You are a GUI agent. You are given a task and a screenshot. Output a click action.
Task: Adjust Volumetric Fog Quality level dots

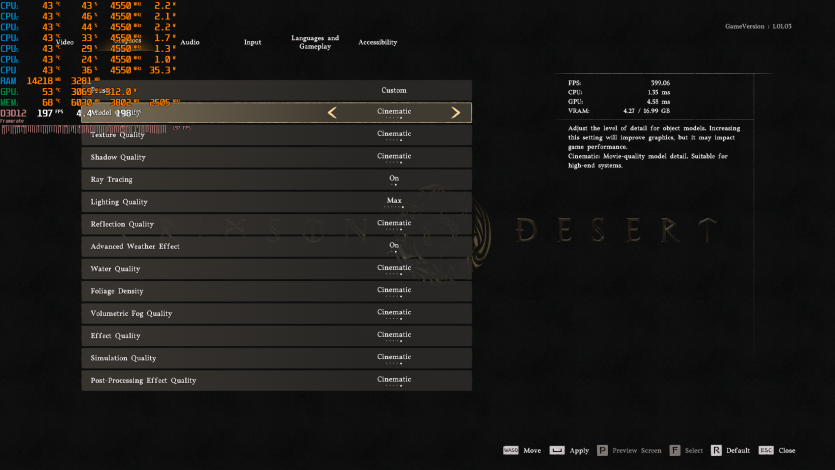[x=394, y=319]
